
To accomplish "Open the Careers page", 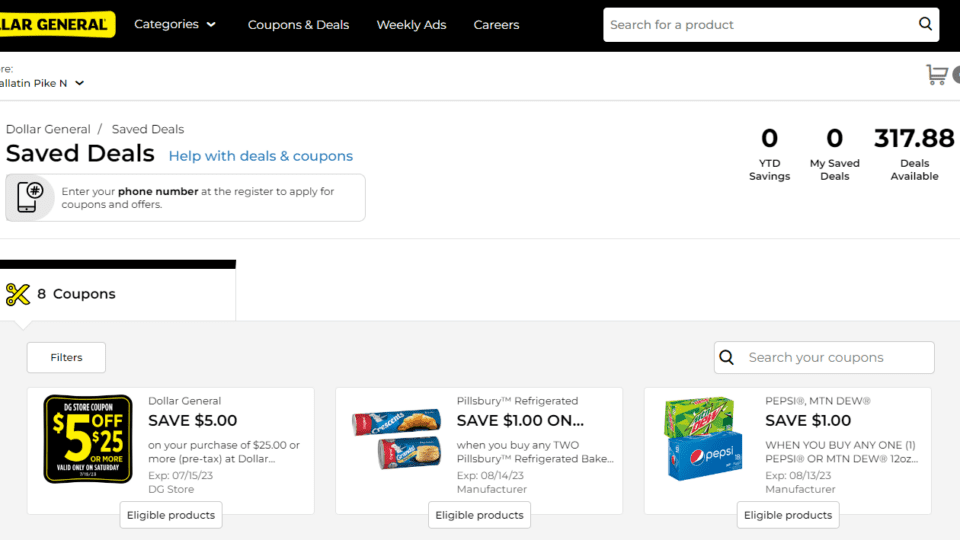I will (x=497, y=25).
